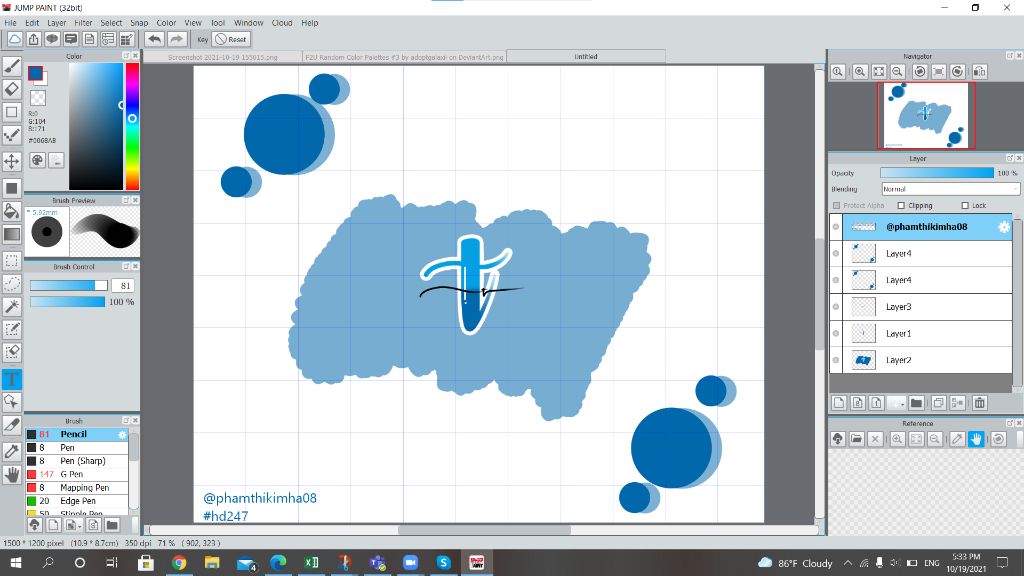Select the Move tool with four arrows
Viewport: 1024px width, 576px height.
12,161
